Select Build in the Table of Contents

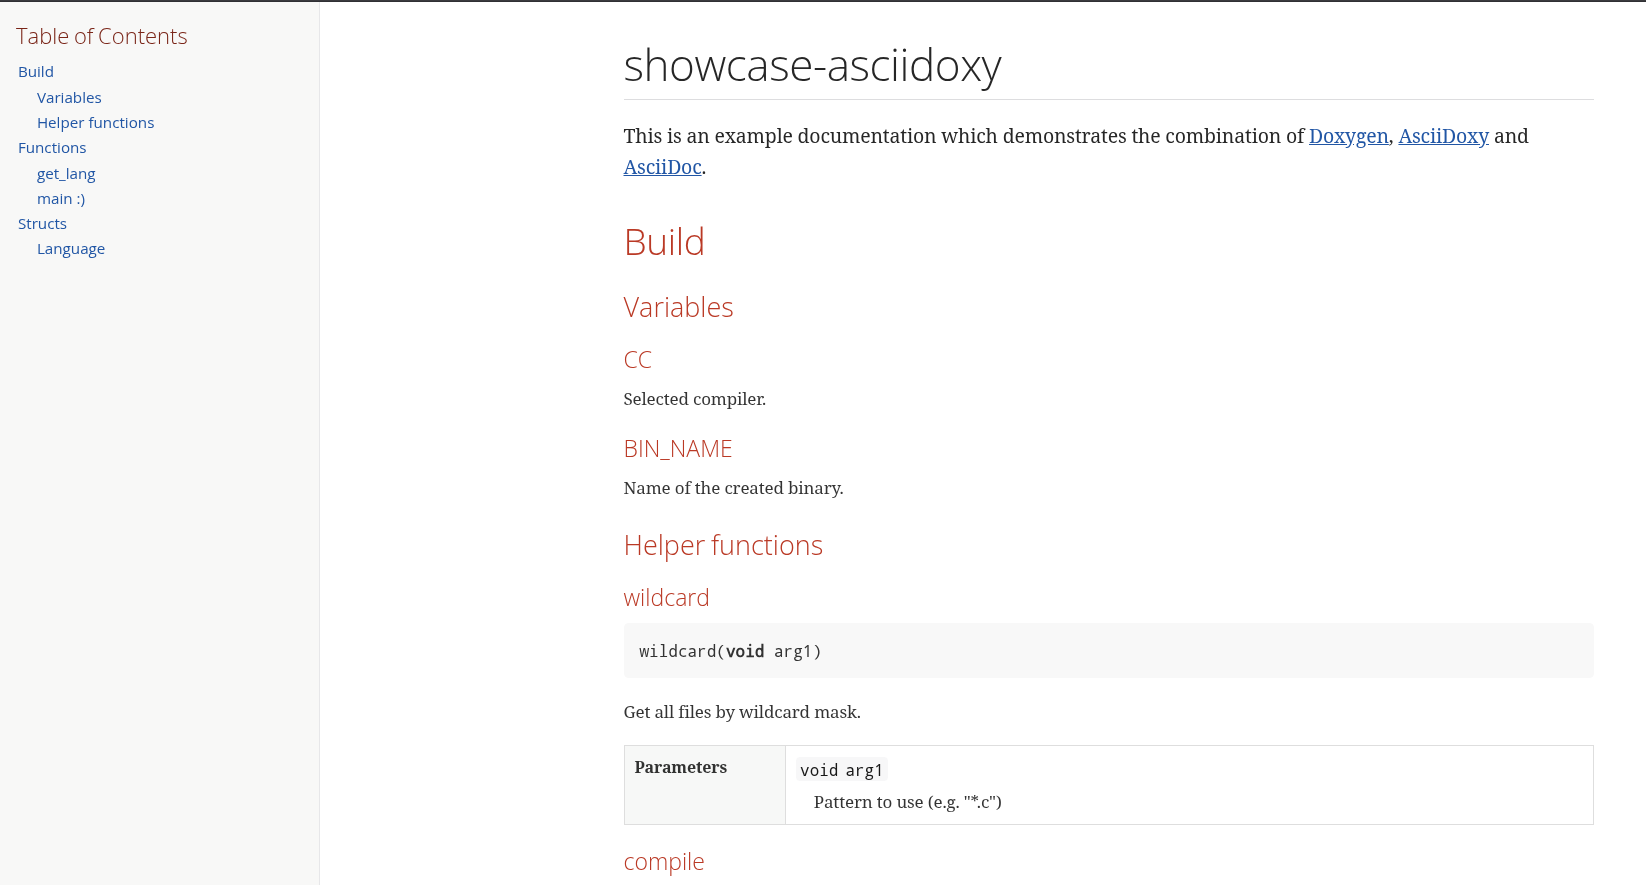35,71
